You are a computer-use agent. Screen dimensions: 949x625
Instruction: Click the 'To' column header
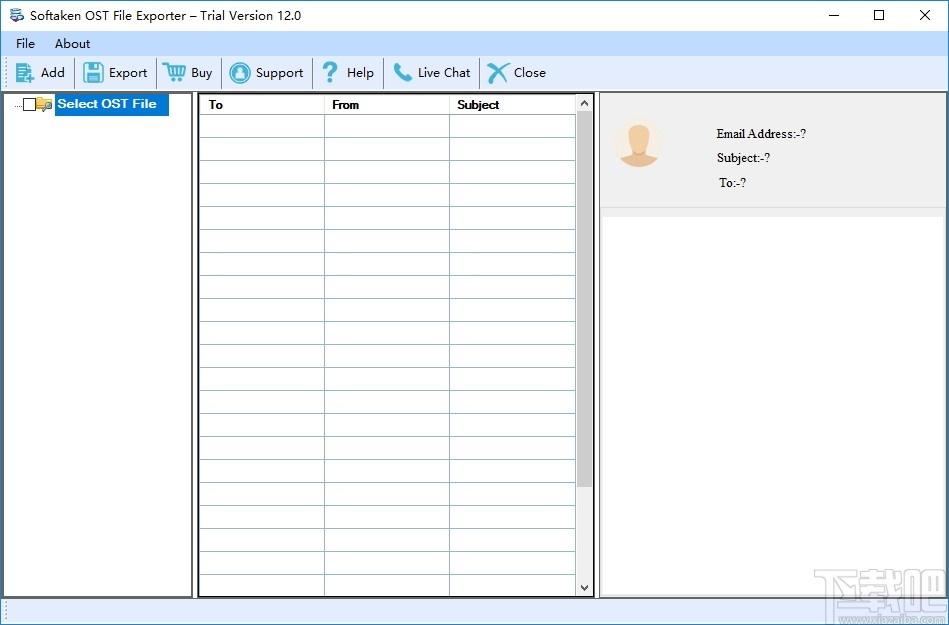[262, 105]
